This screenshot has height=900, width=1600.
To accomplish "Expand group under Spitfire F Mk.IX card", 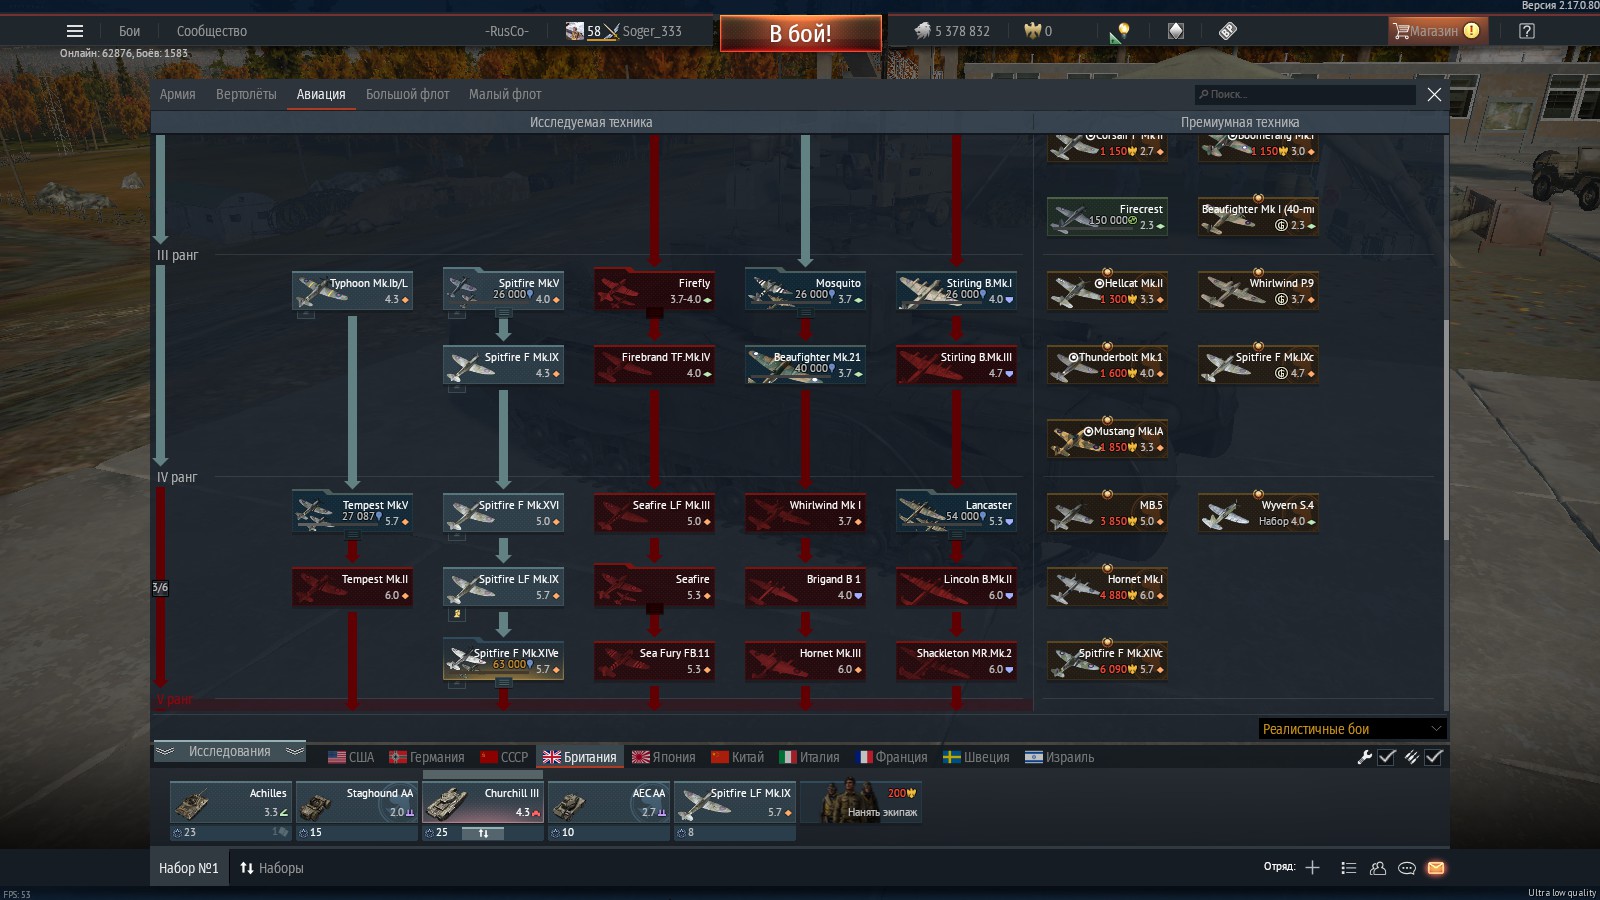I will click(x=457, y=389).
